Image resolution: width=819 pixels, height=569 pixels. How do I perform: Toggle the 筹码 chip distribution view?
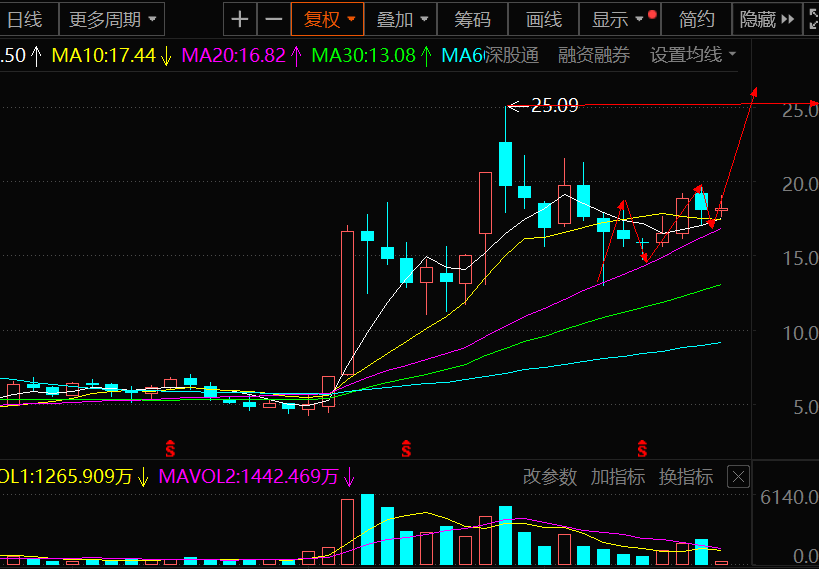(x=472, y=20)
